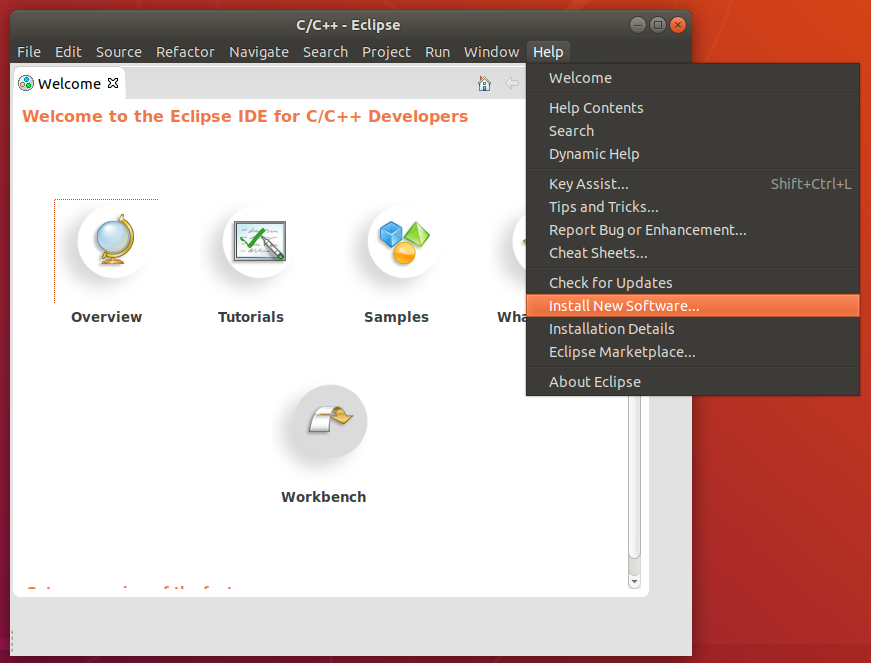Open the Refactor menu
Viewport: 871px width, 663px height.
tap(185, 52)
